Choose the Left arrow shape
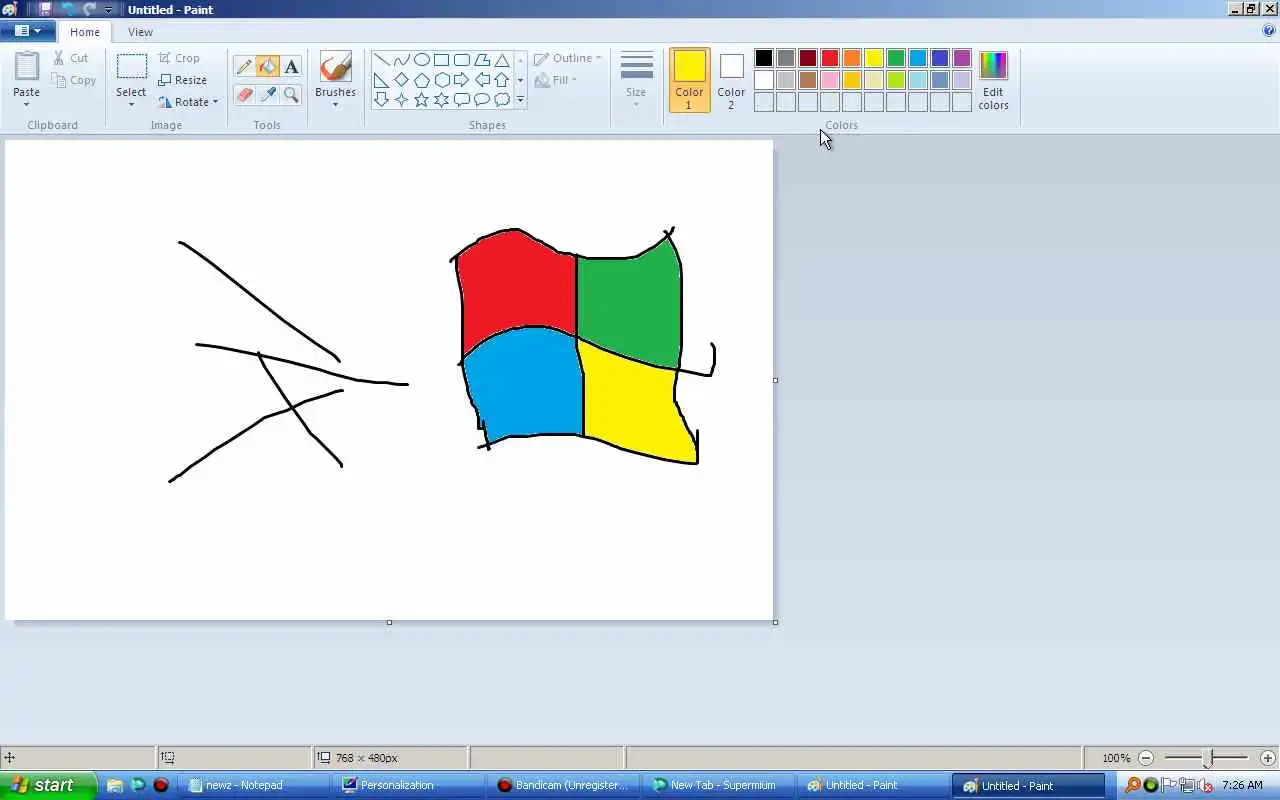The height and width of the screenshot is (800, 1280). 481,80
